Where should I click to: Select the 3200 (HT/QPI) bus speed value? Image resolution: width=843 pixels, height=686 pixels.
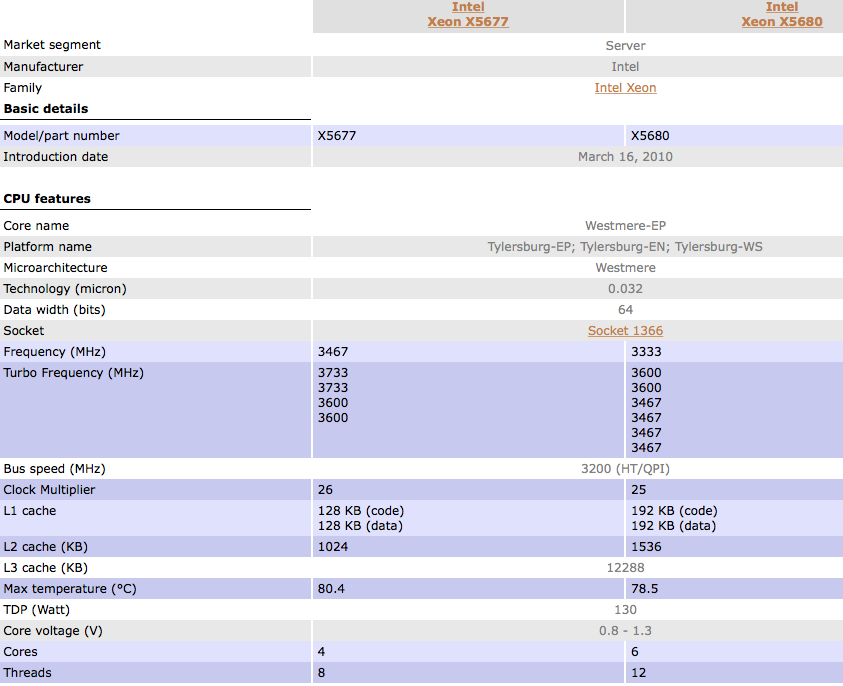click(x=625, y=469)
